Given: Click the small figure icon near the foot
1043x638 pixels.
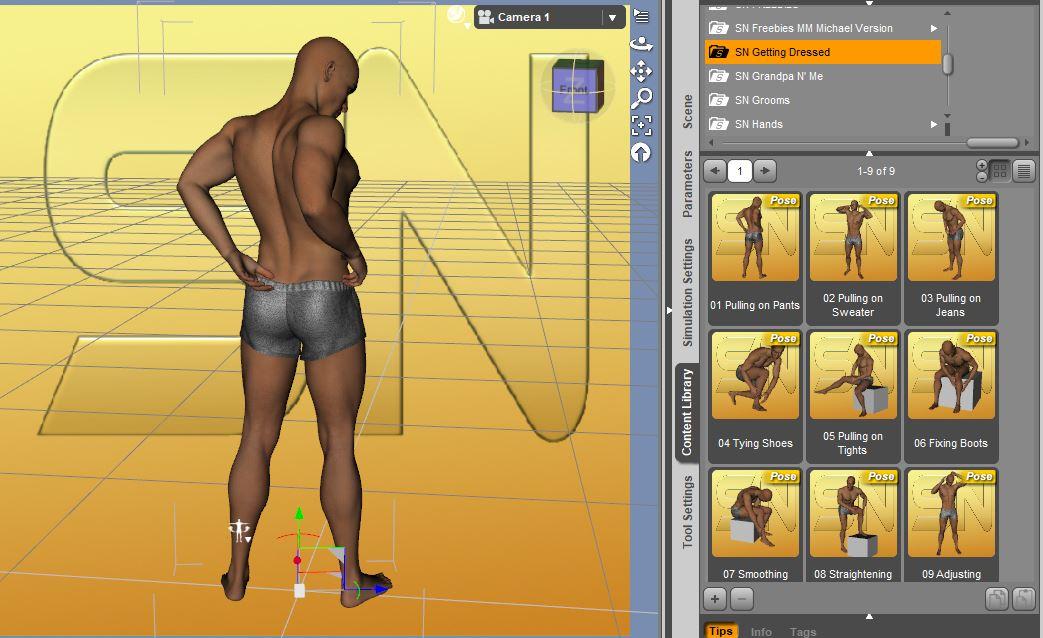Looking at the screenshot, I should click(239, 530).
